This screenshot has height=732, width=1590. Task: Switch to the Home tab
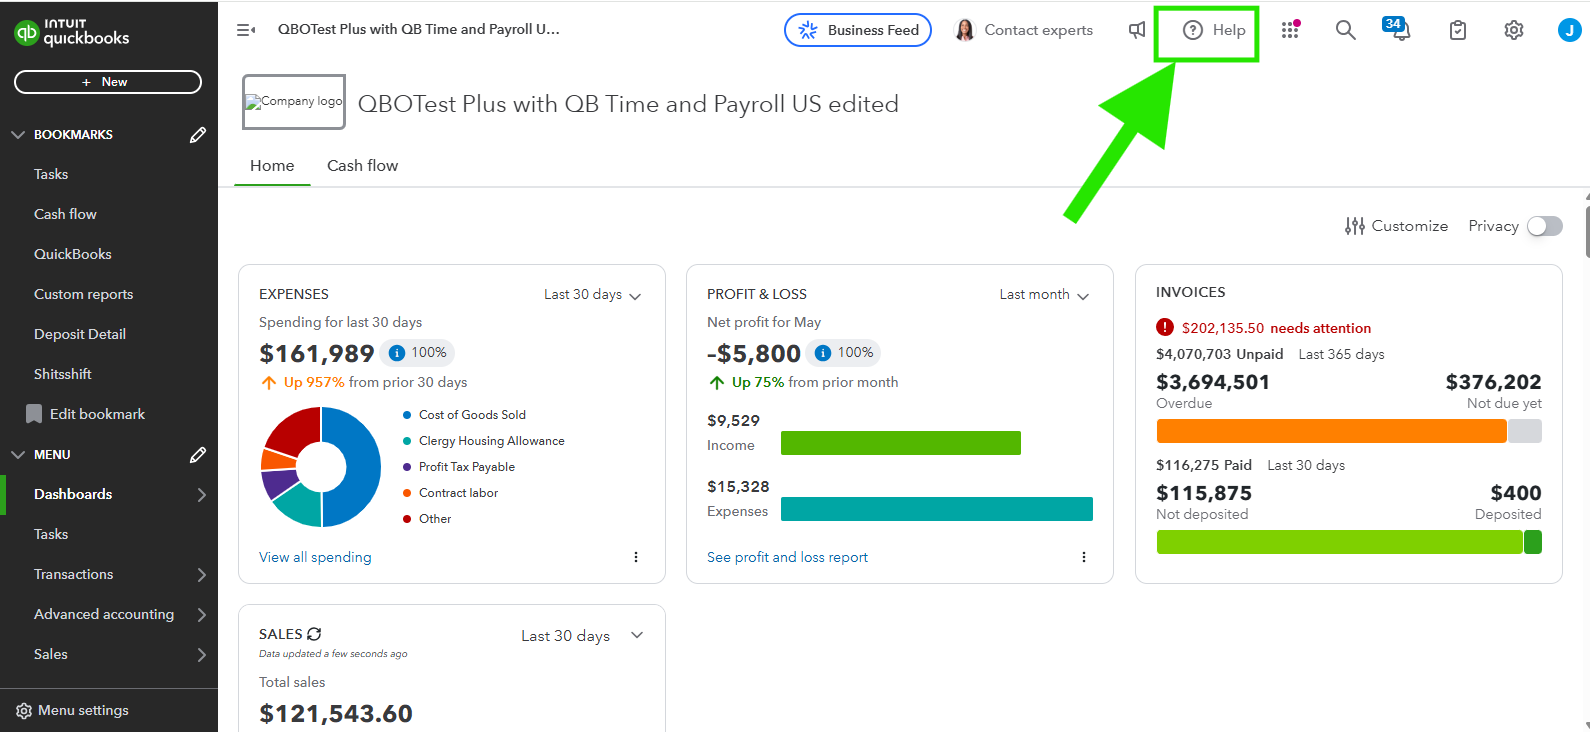(272, 166)
